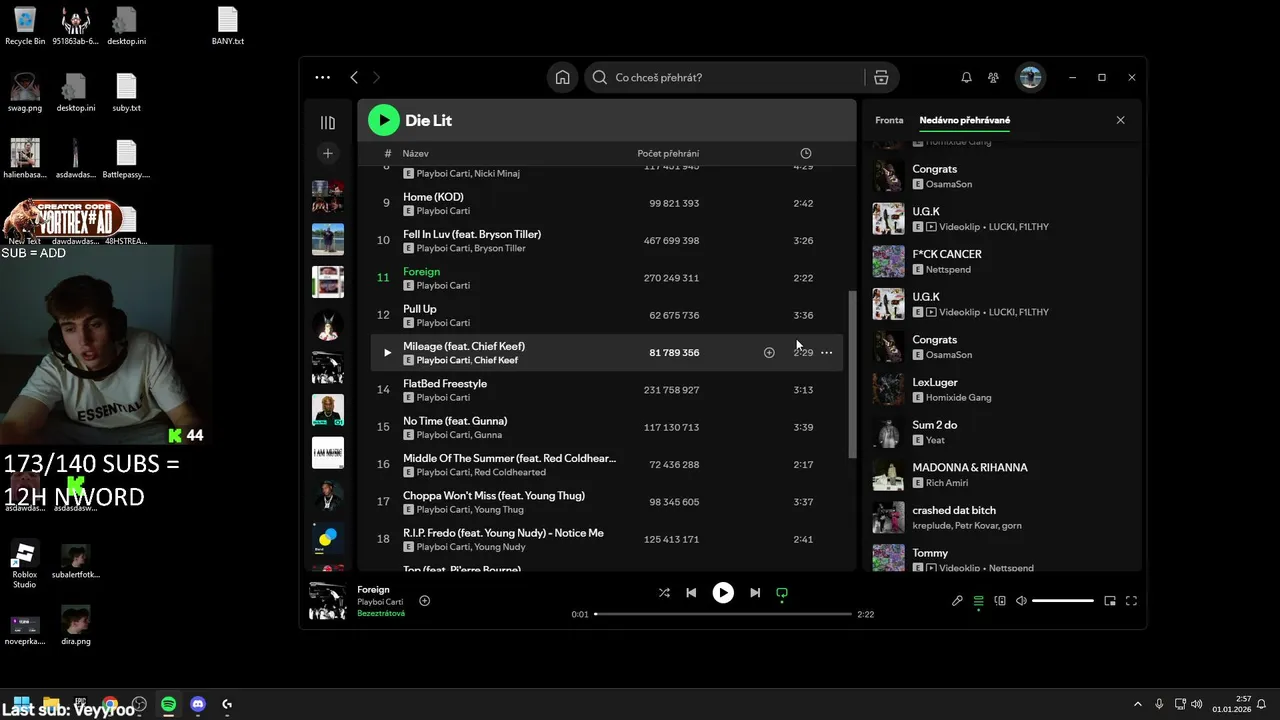Open now-playing album cover thumbnail

coord(328,601)
